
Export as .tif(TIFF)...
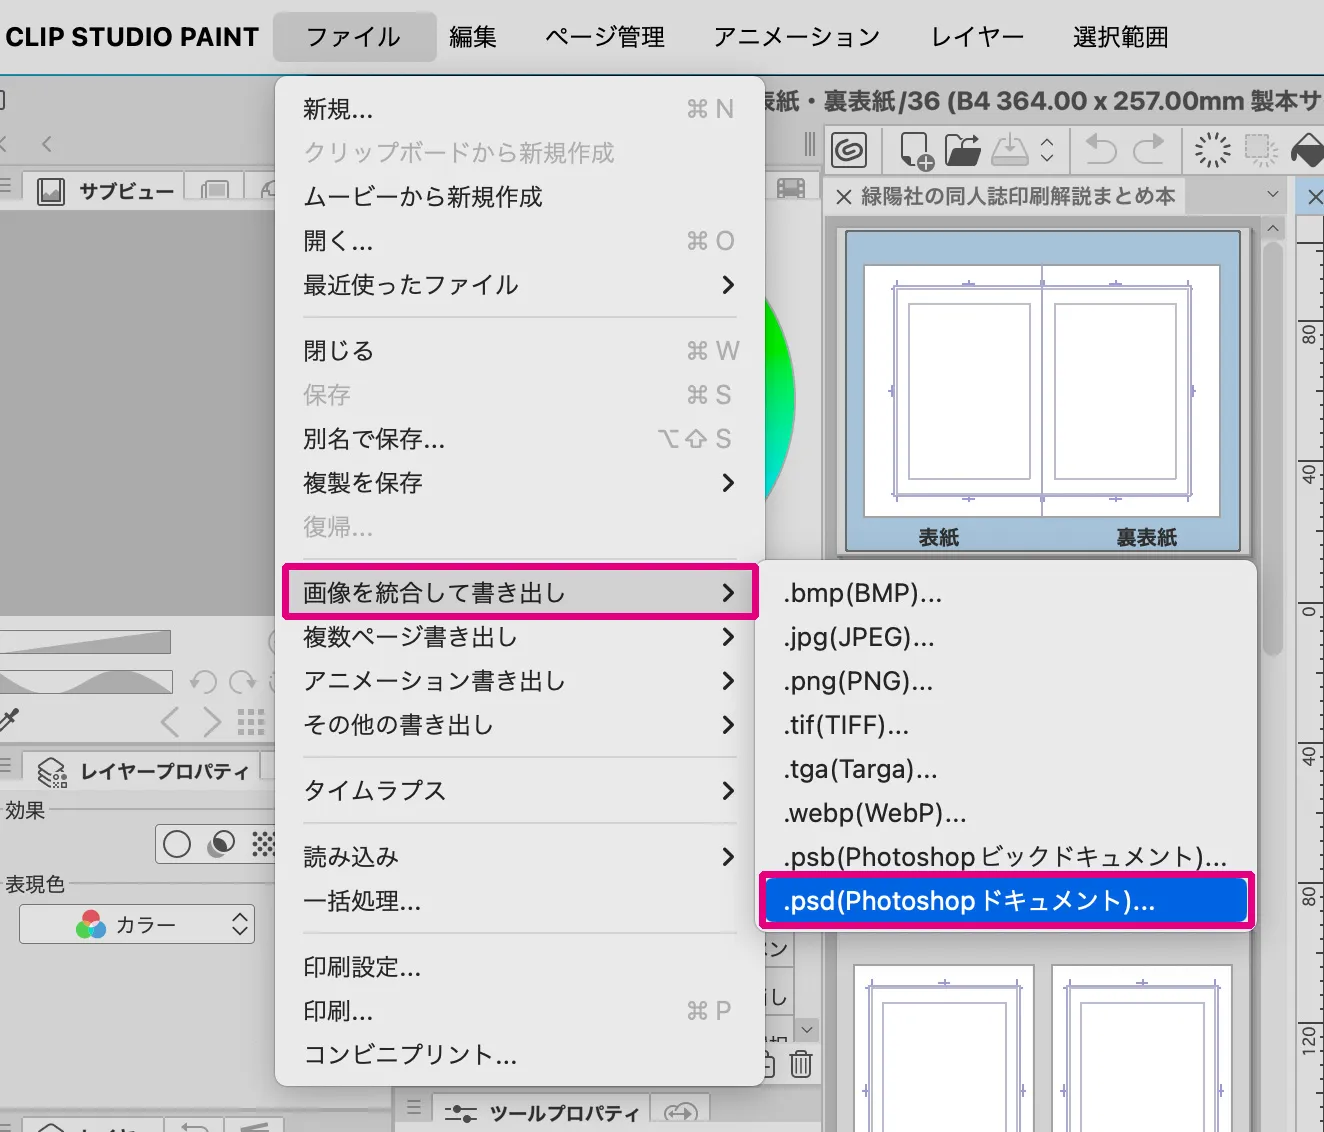tap(1006, 725)
